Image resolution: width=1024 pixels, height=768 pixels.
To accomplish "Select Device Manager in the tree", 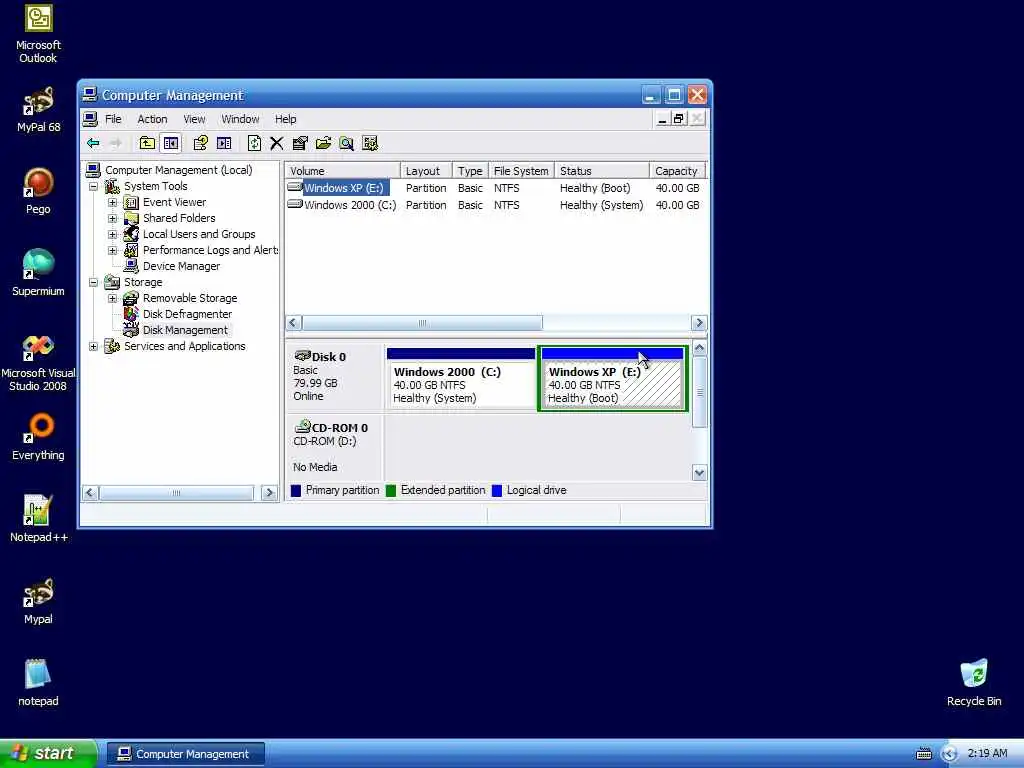I will pos(181,266).
